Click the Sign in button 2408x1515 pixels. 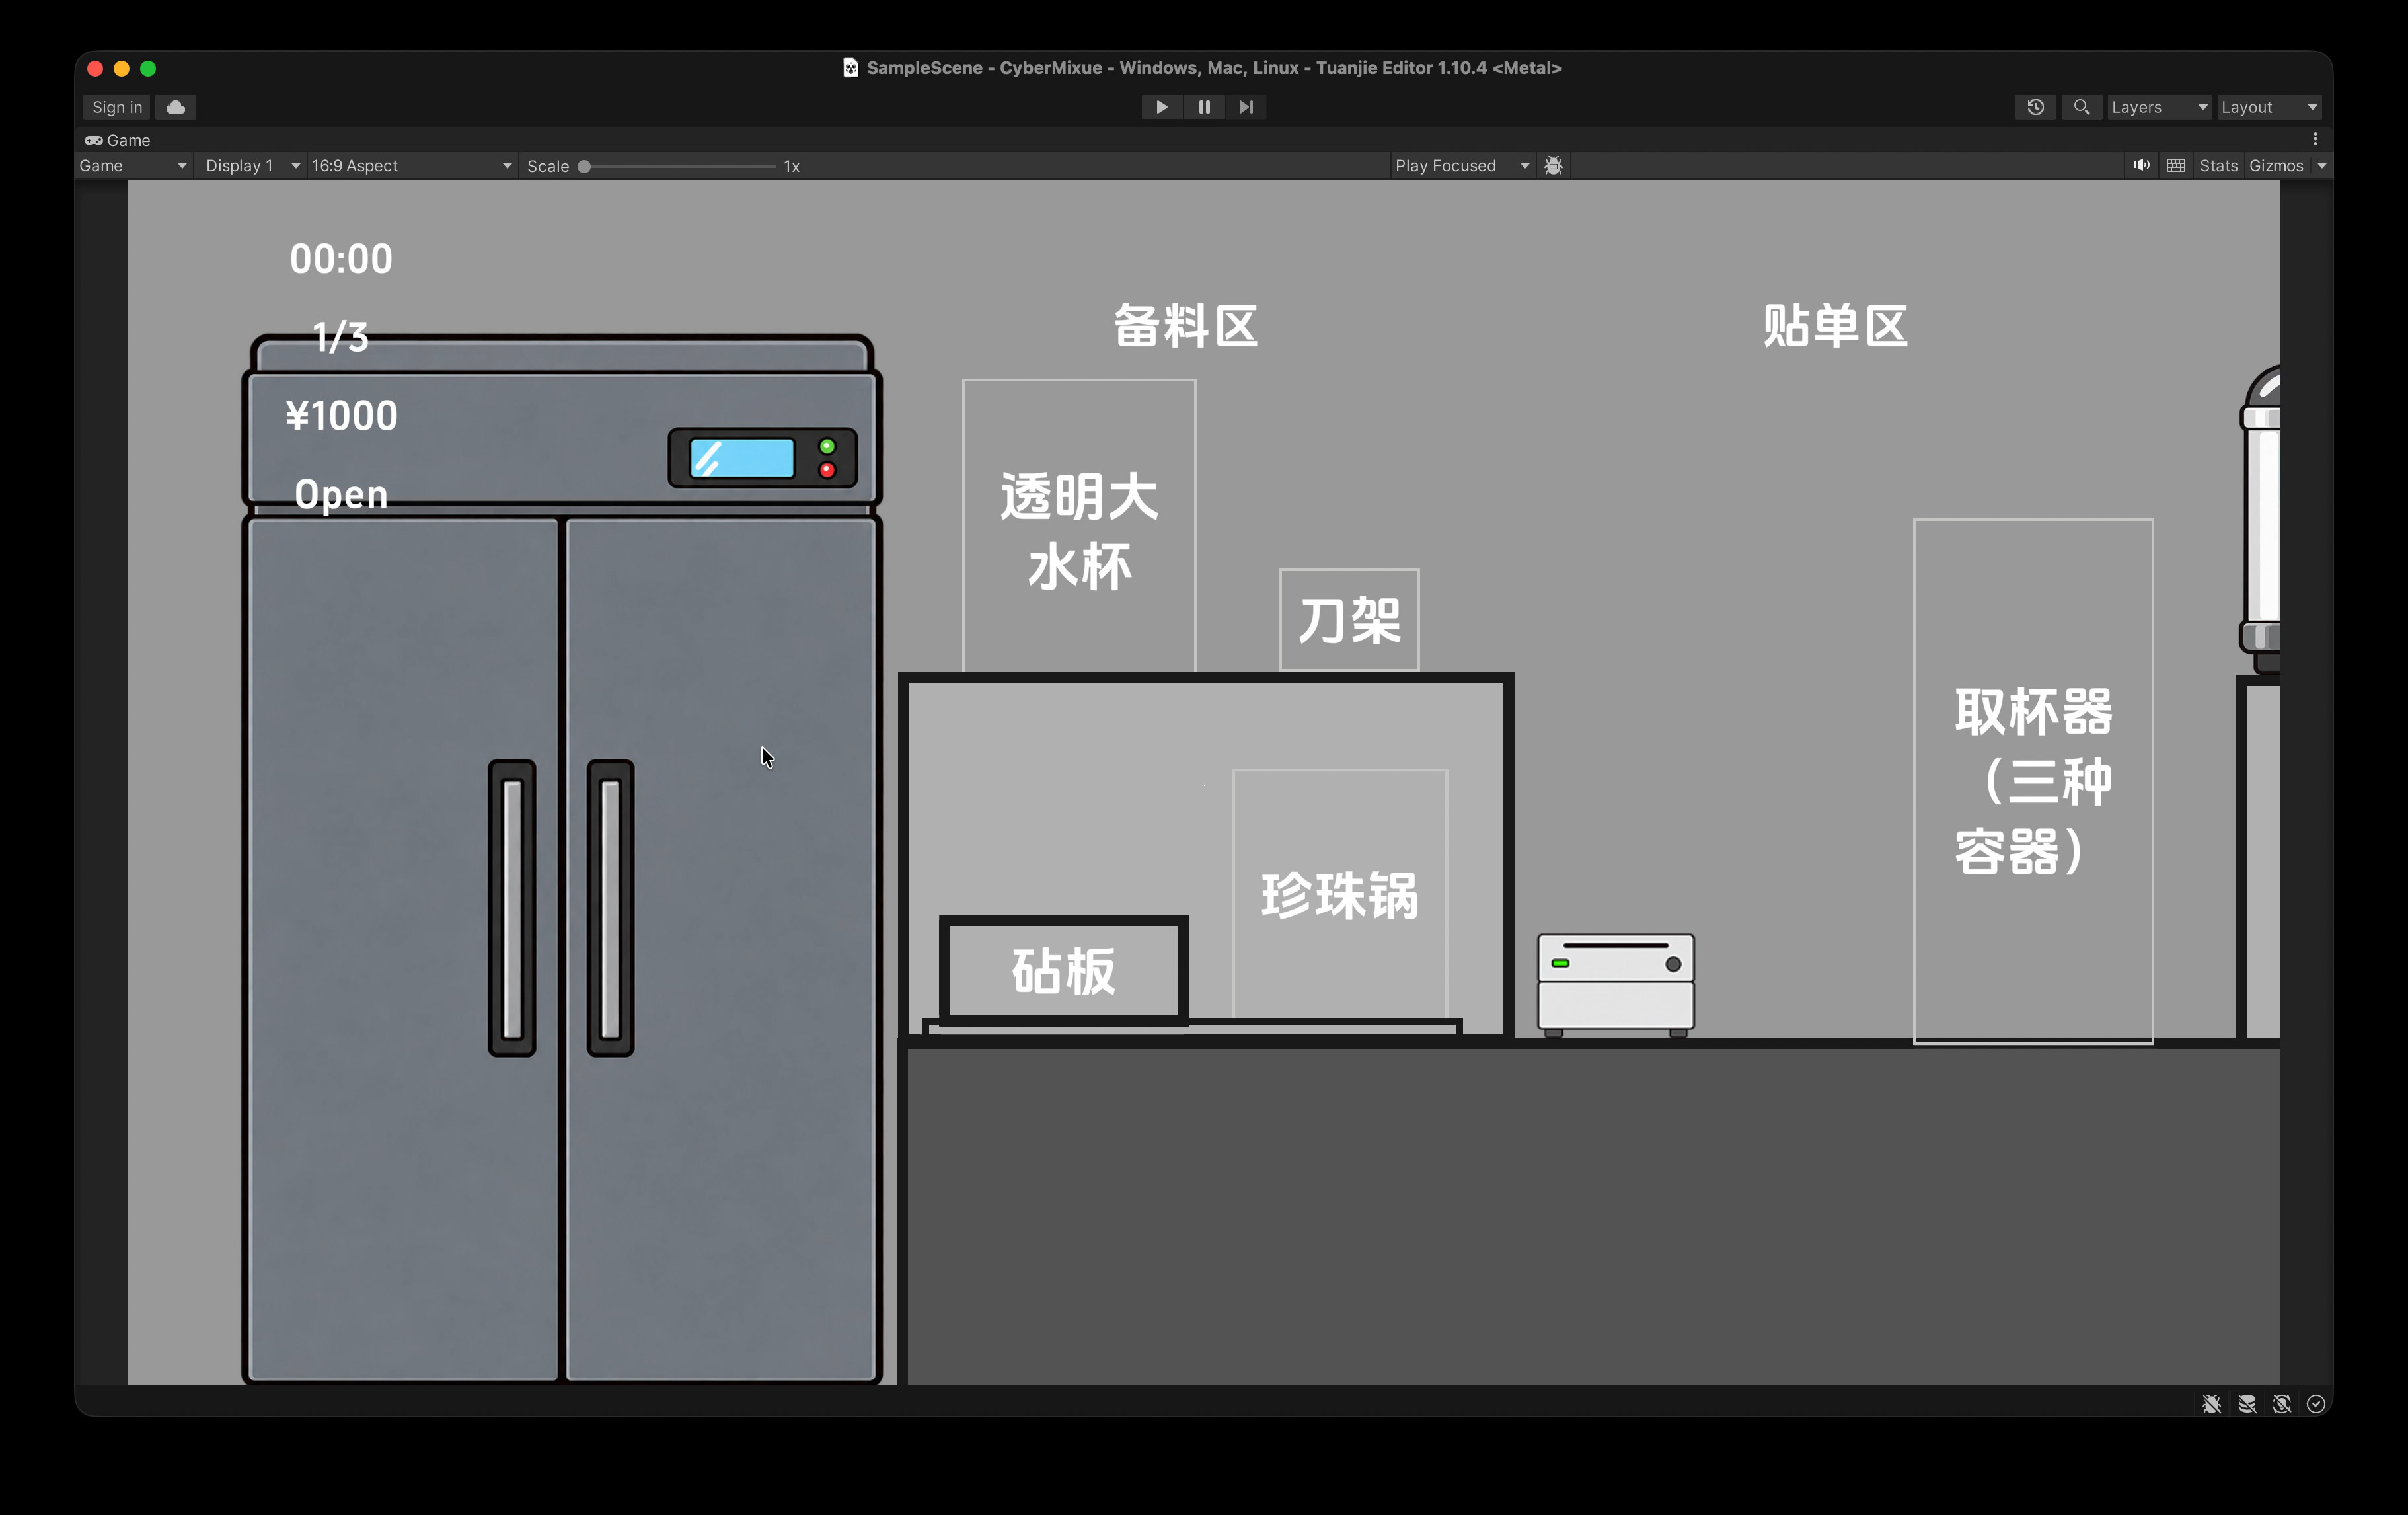117,107
